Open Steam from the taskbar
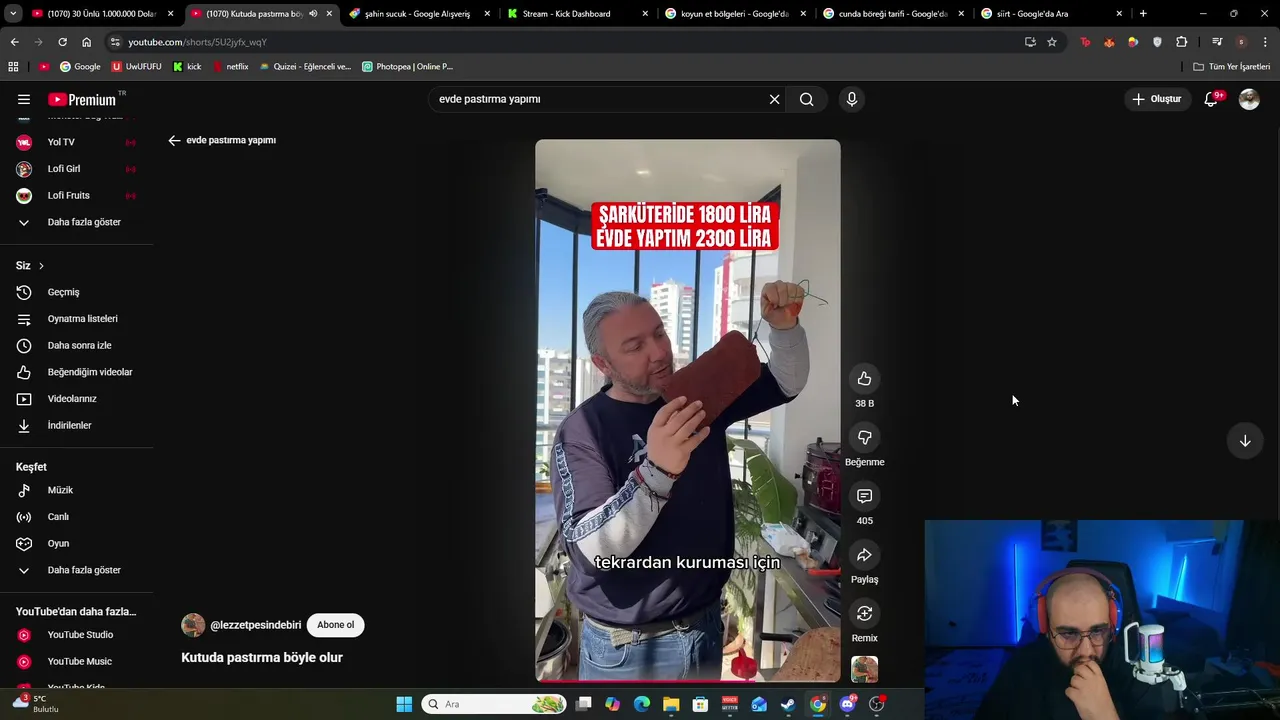This screenshot has width=1280, height=720. pos(788,704)
